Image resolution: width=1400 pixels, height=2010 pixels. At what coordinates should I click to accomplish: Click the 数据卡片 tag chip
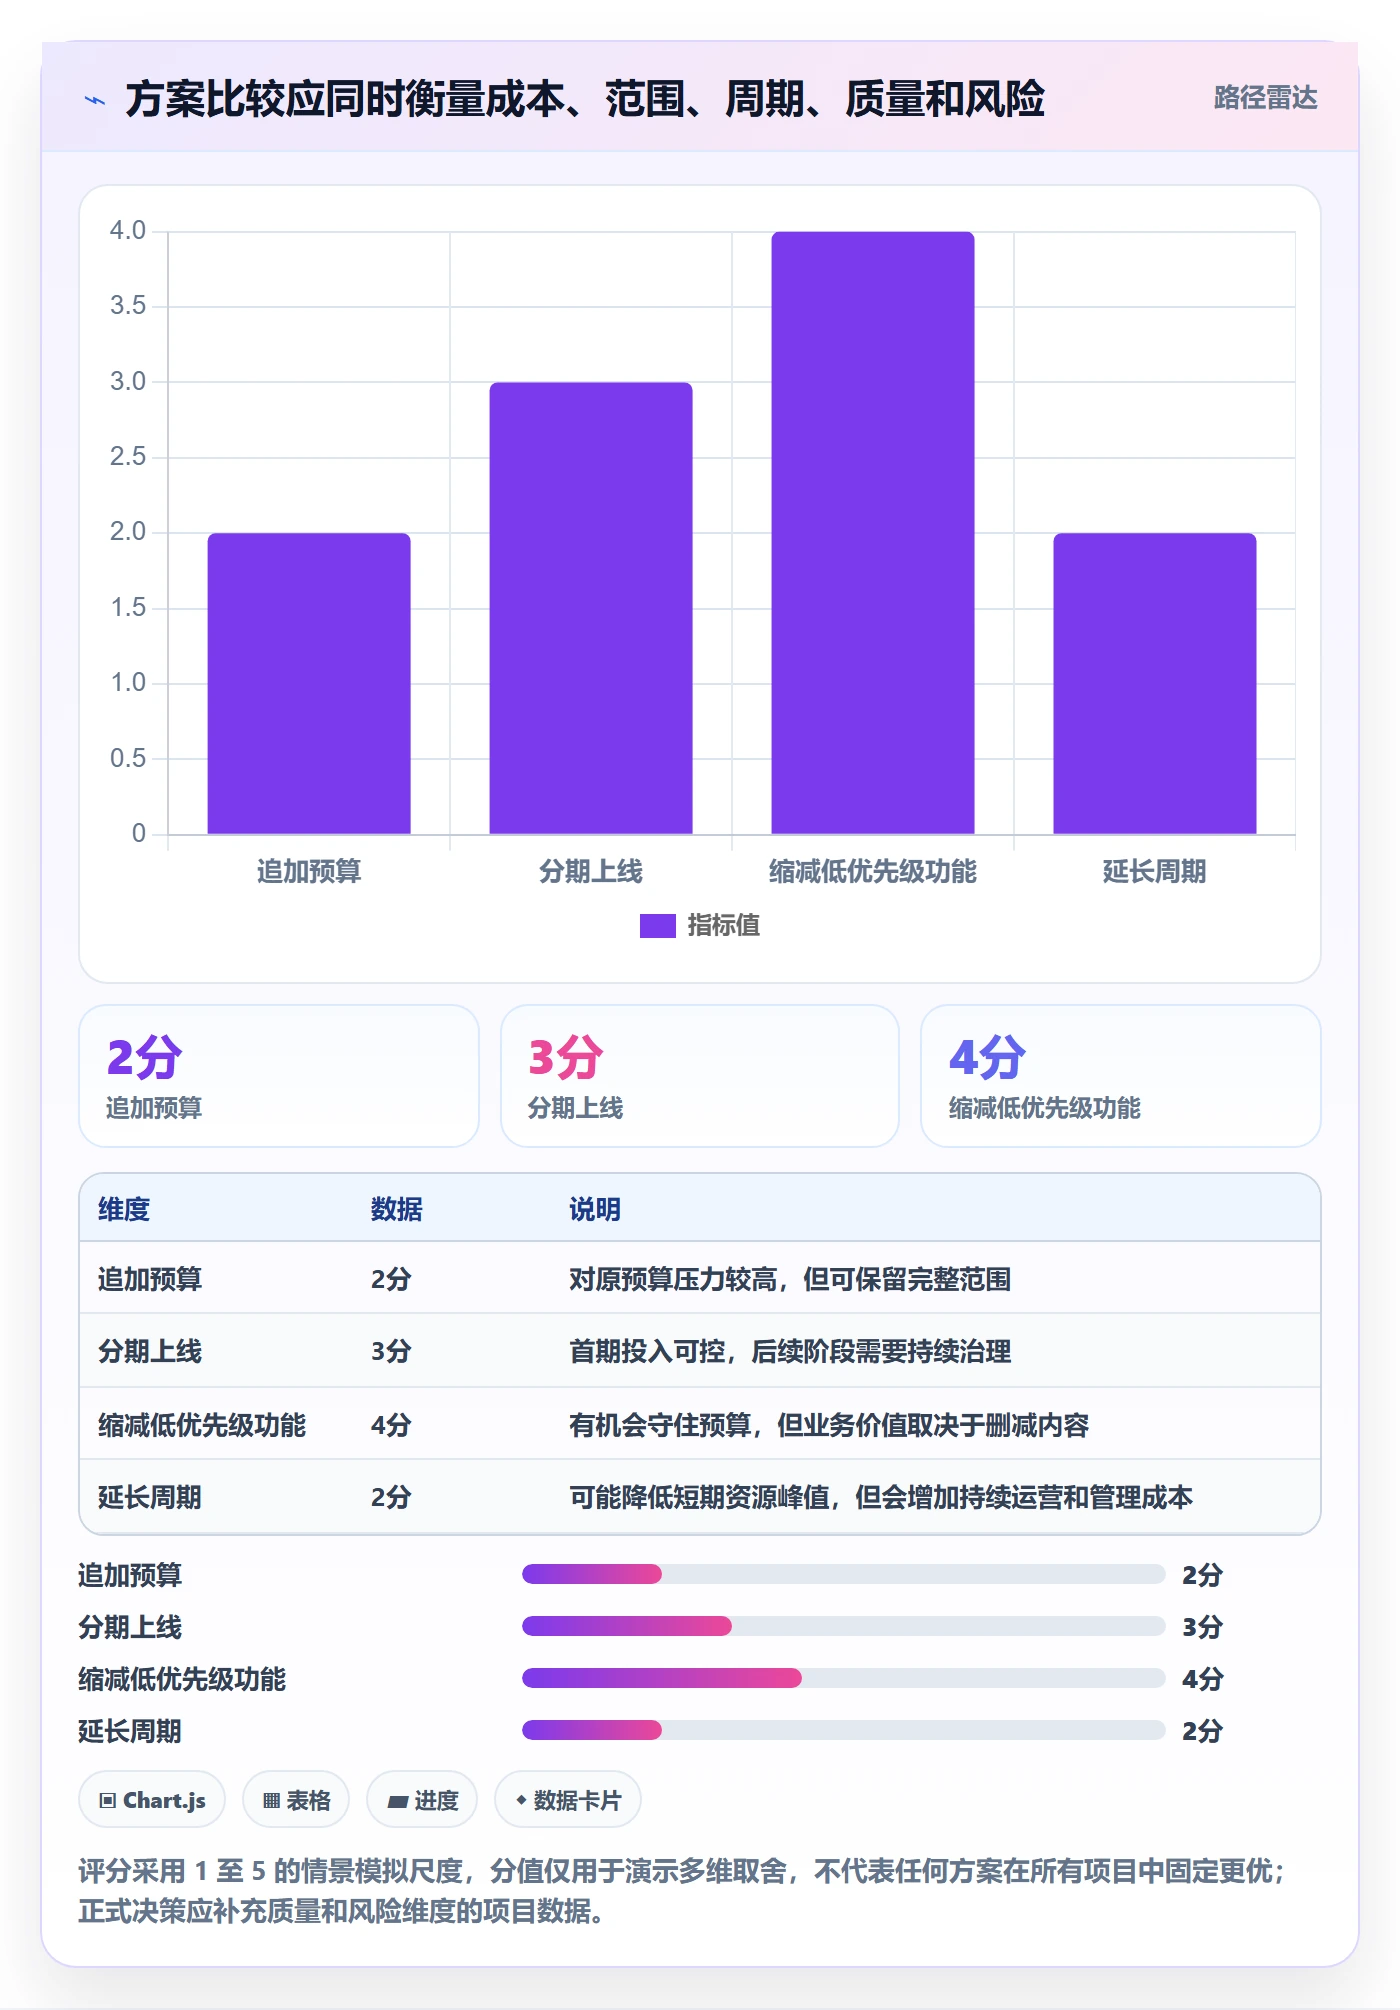(568, 1800)
